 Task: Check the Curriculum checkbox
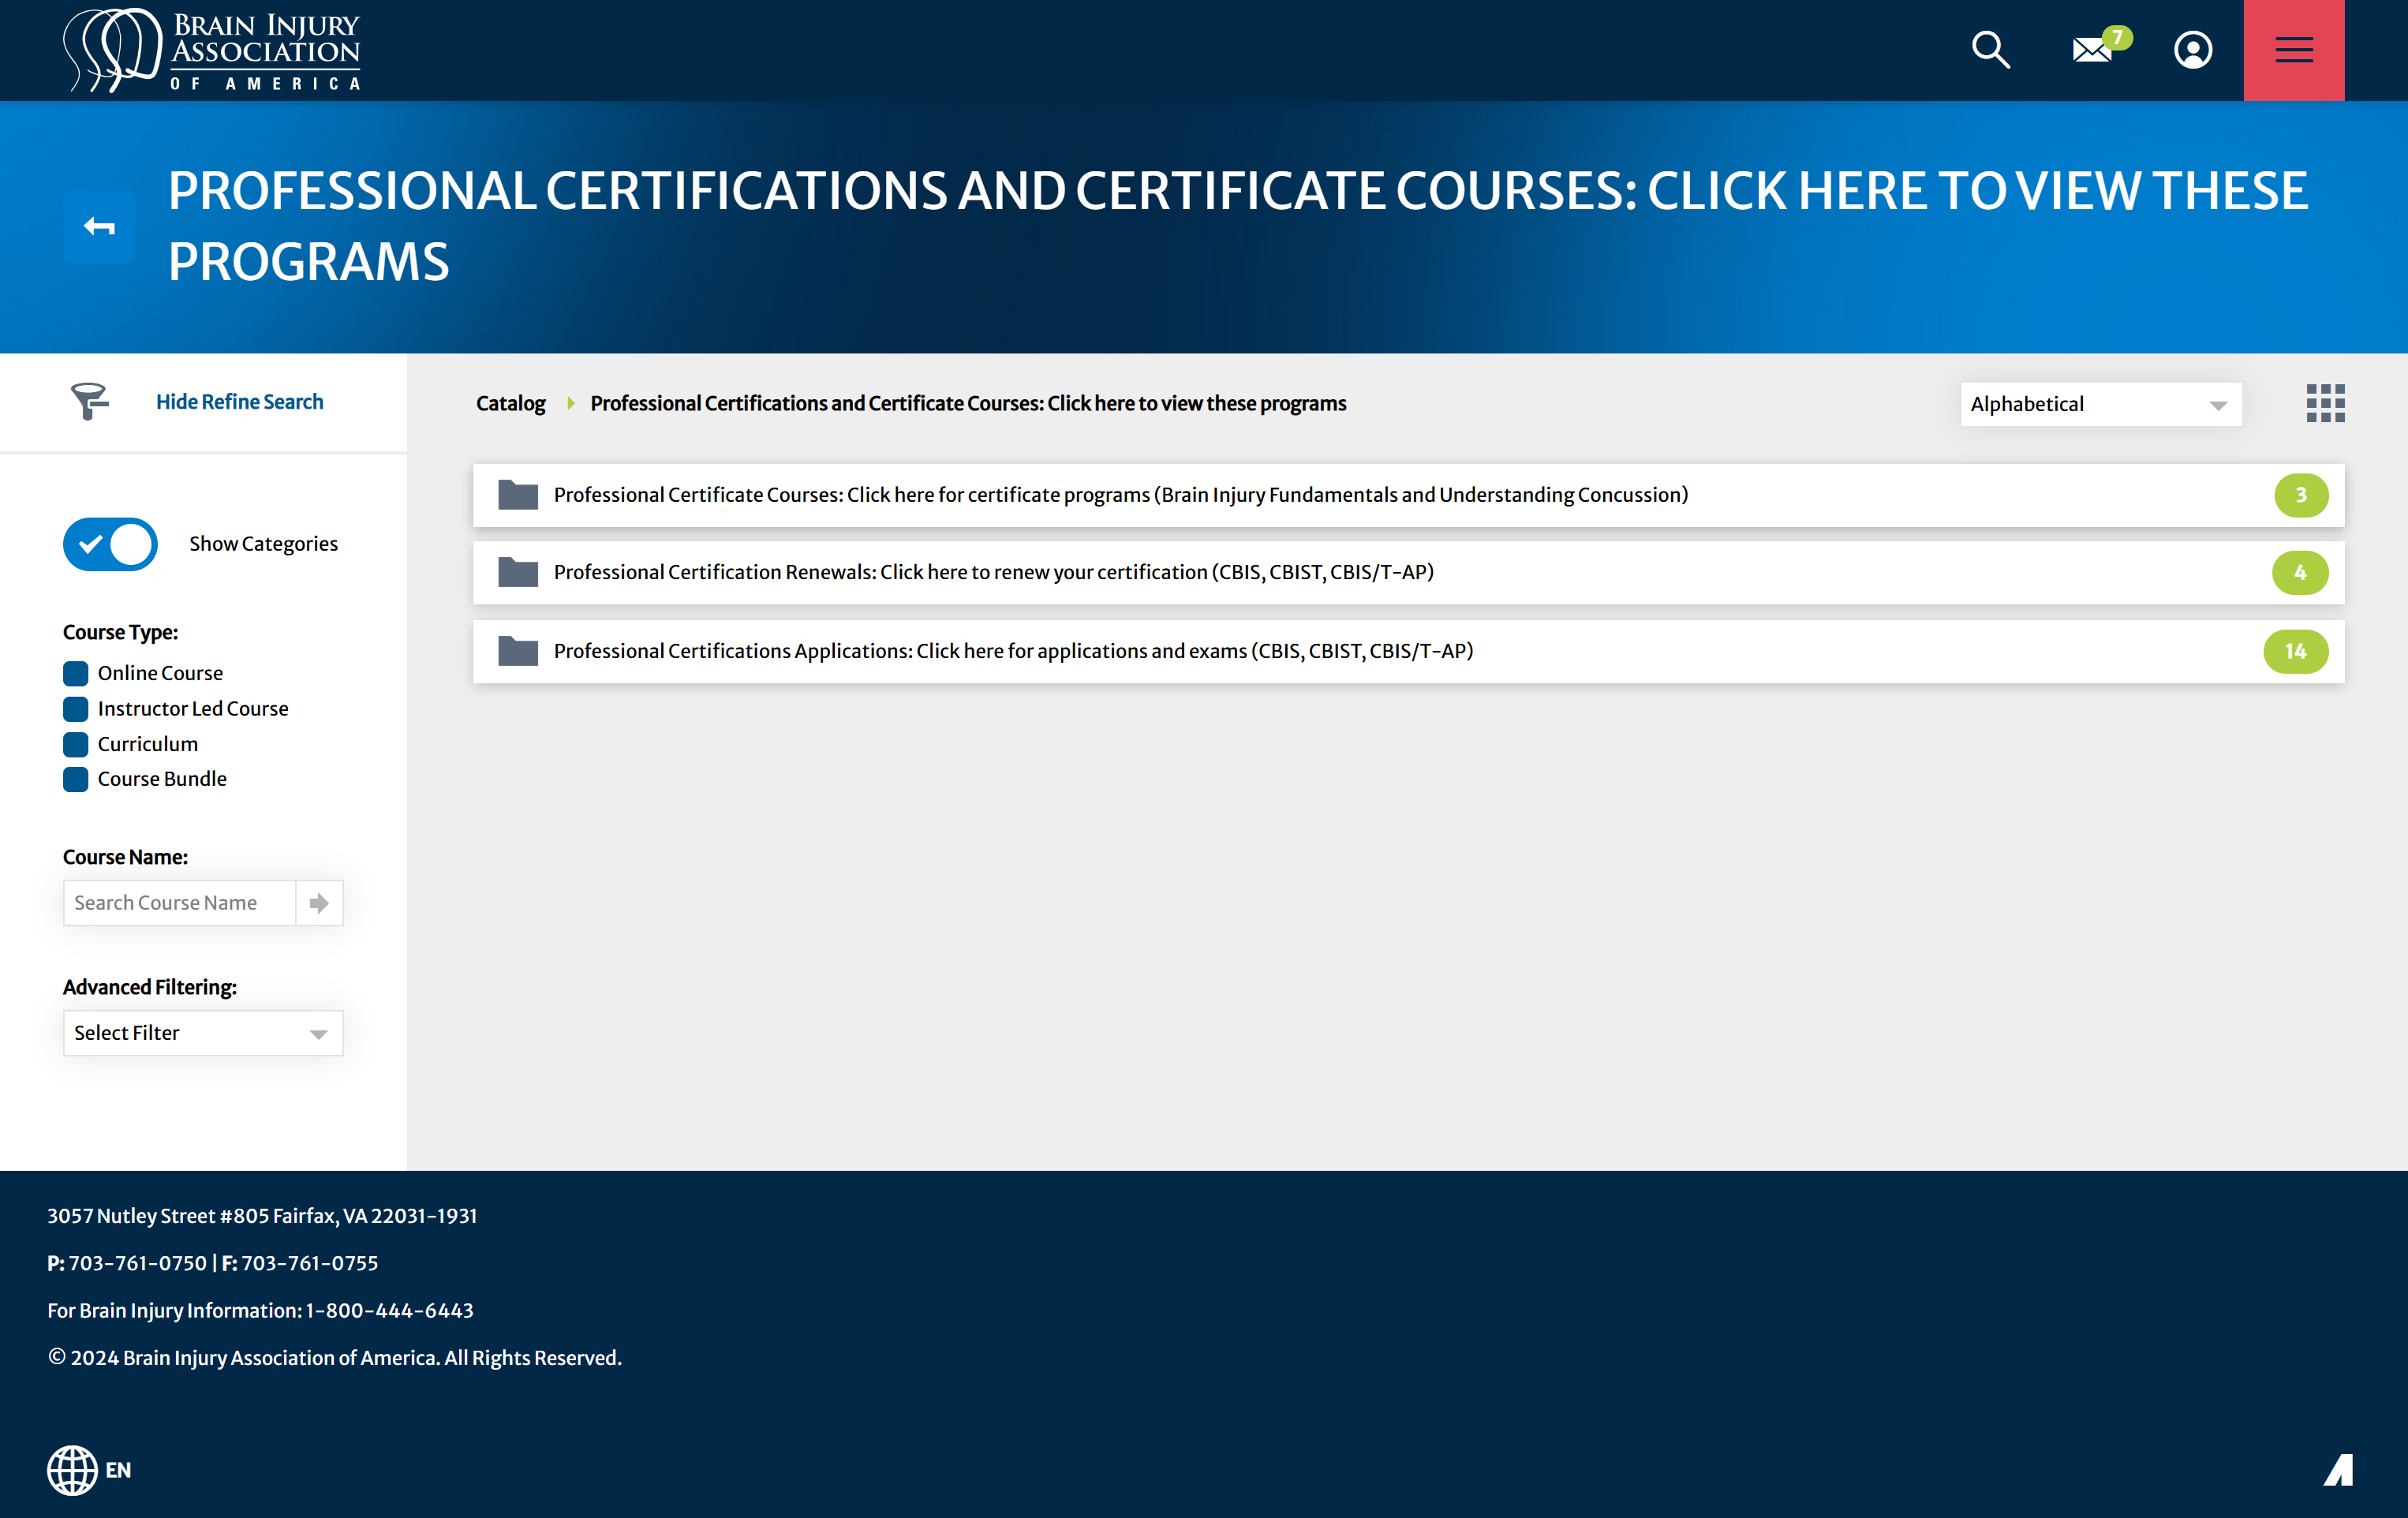(x=75, y=744)
